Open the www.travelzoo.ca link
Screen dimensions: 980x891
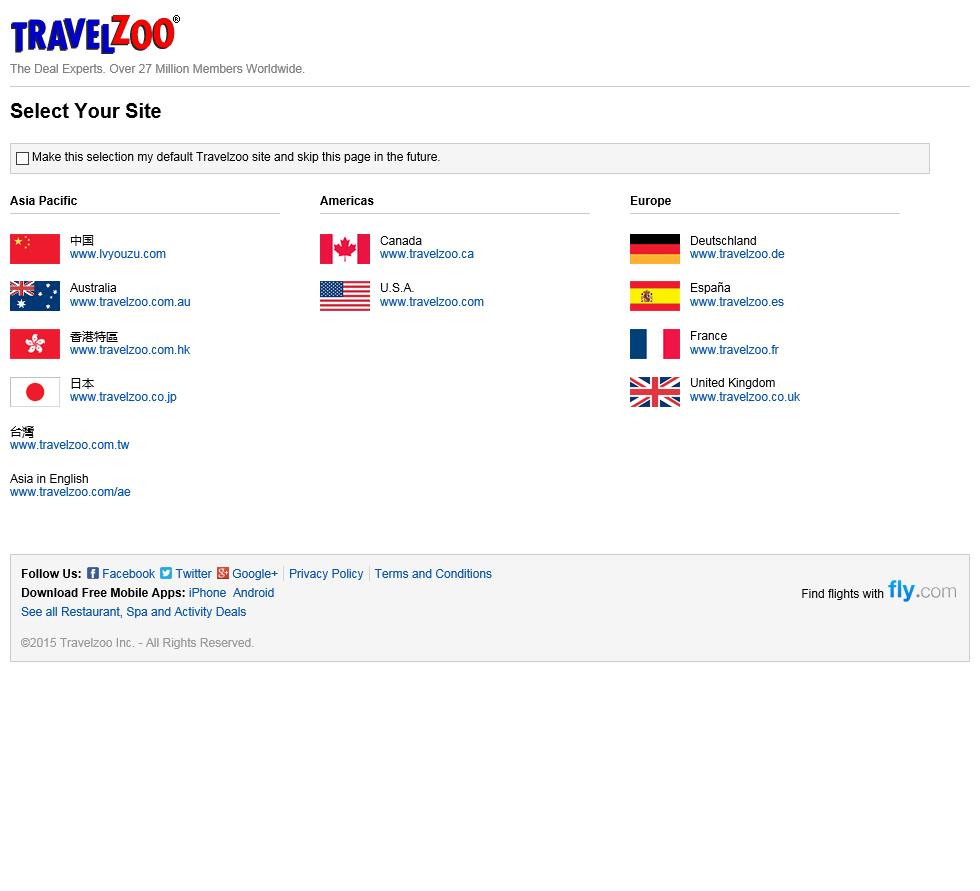(427, 254)
